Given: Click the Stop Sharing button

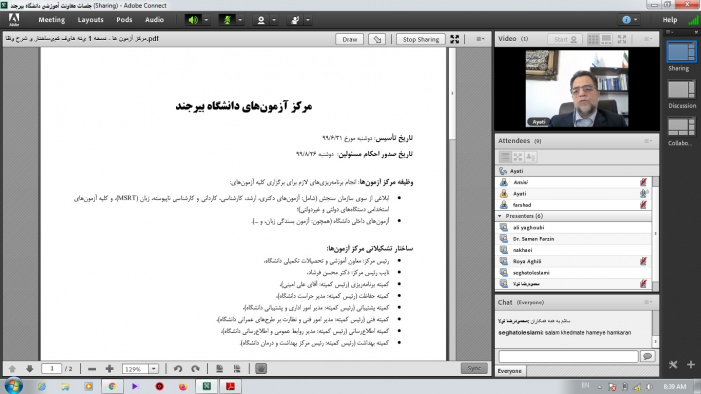Looking at the screenshot, I should [421, 39].
